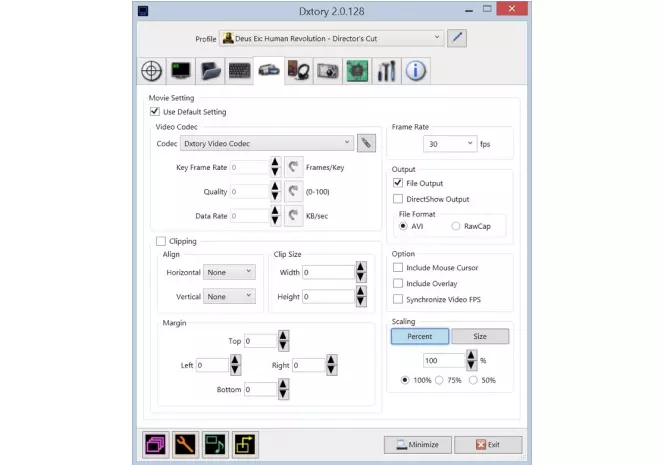This screenshot has height=465, width=664.
Task: Click the Top margin input field
Action: [260, 341]
